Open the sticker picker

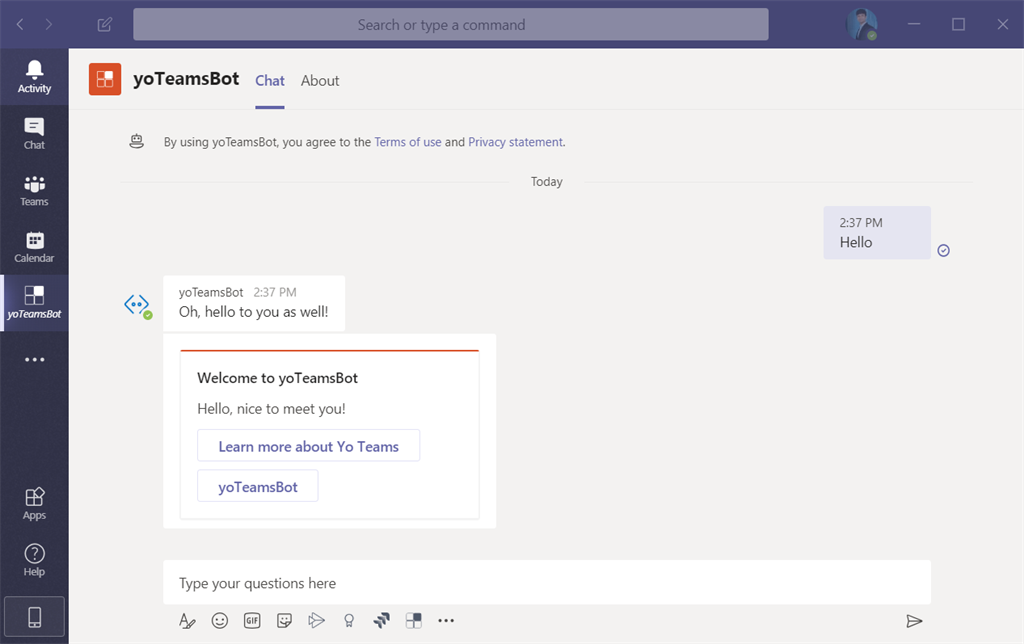click(x=284, y=620)
